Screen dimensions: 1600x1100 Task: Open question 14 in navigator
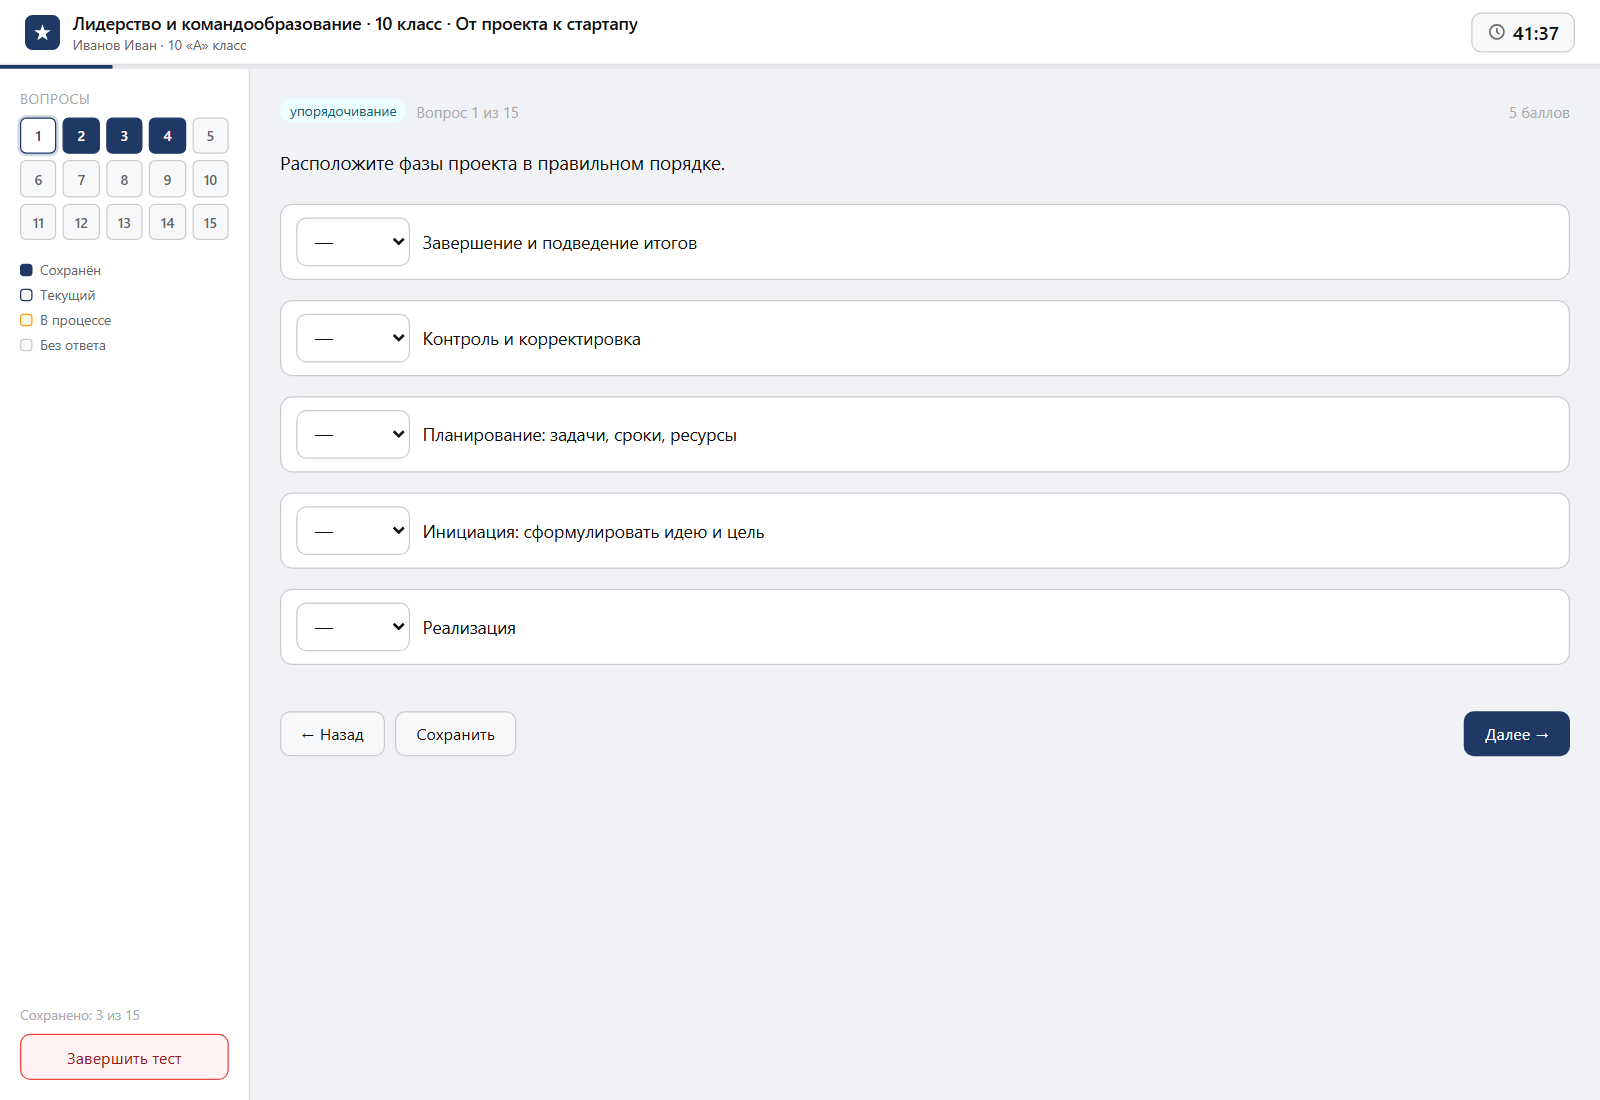point(167,223)
